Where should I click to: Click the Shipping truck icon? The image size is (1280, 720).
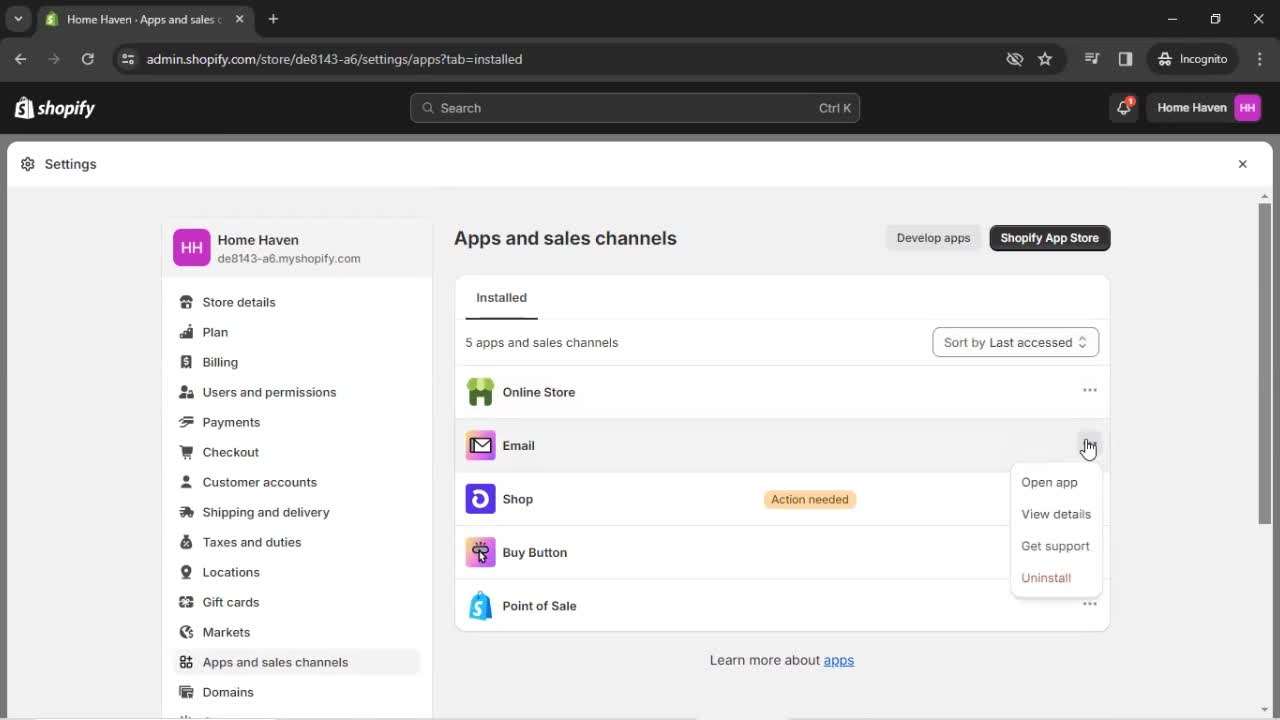point(186,512)
